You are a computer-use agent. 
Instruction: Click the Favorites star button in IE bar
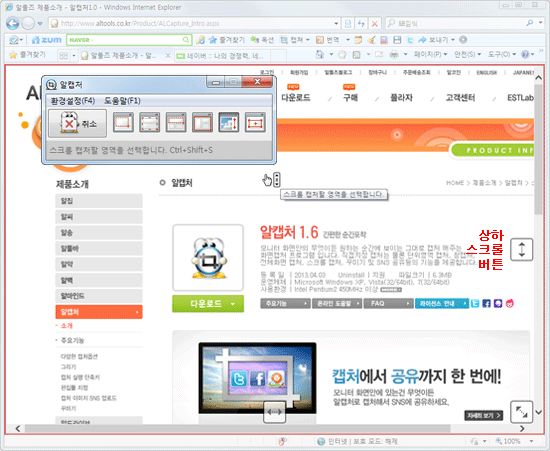tap(27, 55)
